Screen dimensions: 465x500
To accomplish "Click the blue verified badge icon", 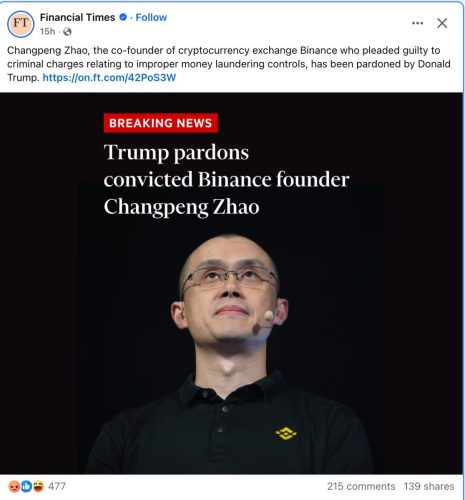I will pyautogui.click(x=123, y=17).
